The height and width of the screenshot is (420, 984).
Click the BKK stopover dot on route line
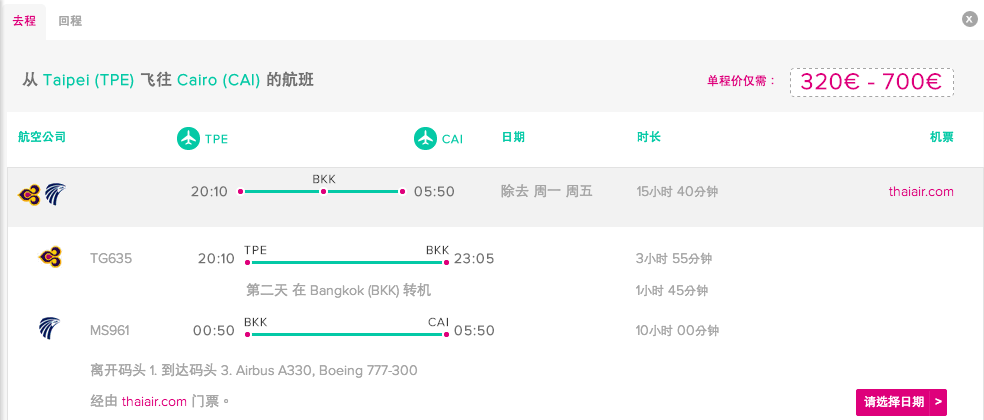[x=323, y=191]
